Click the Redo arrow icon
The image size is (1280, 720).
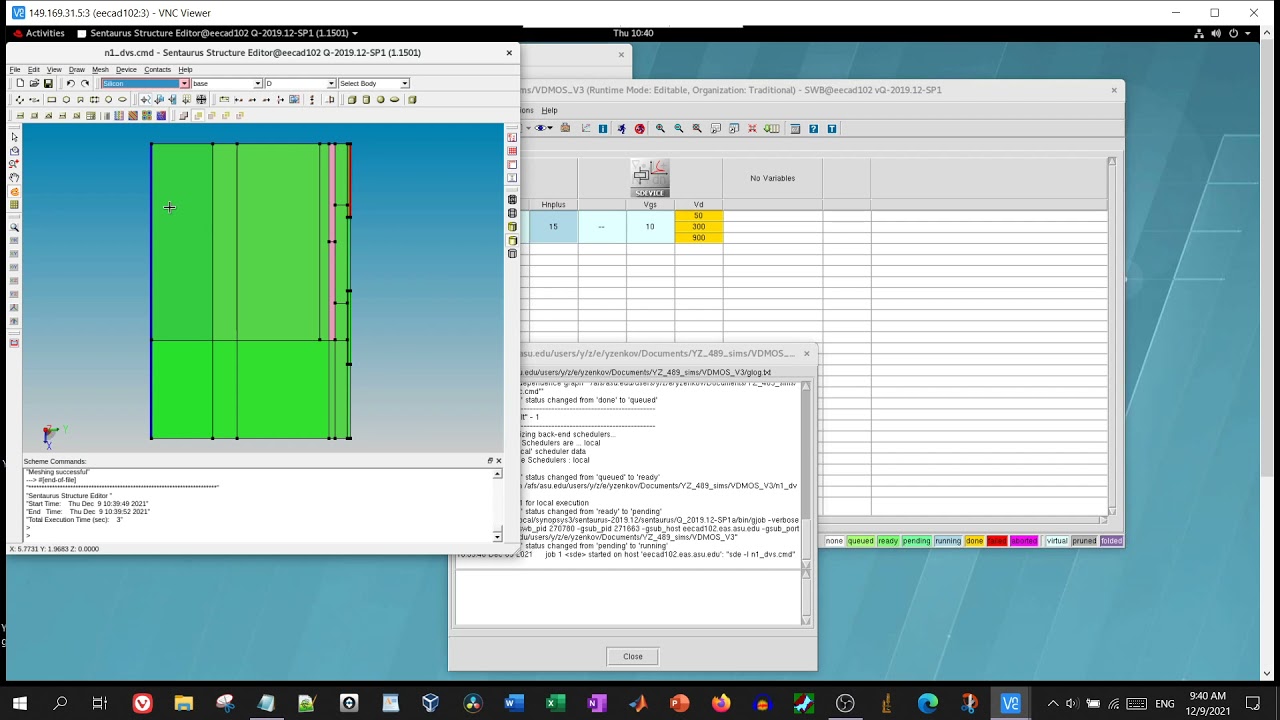pyautogui.click(x=85, y=83)
